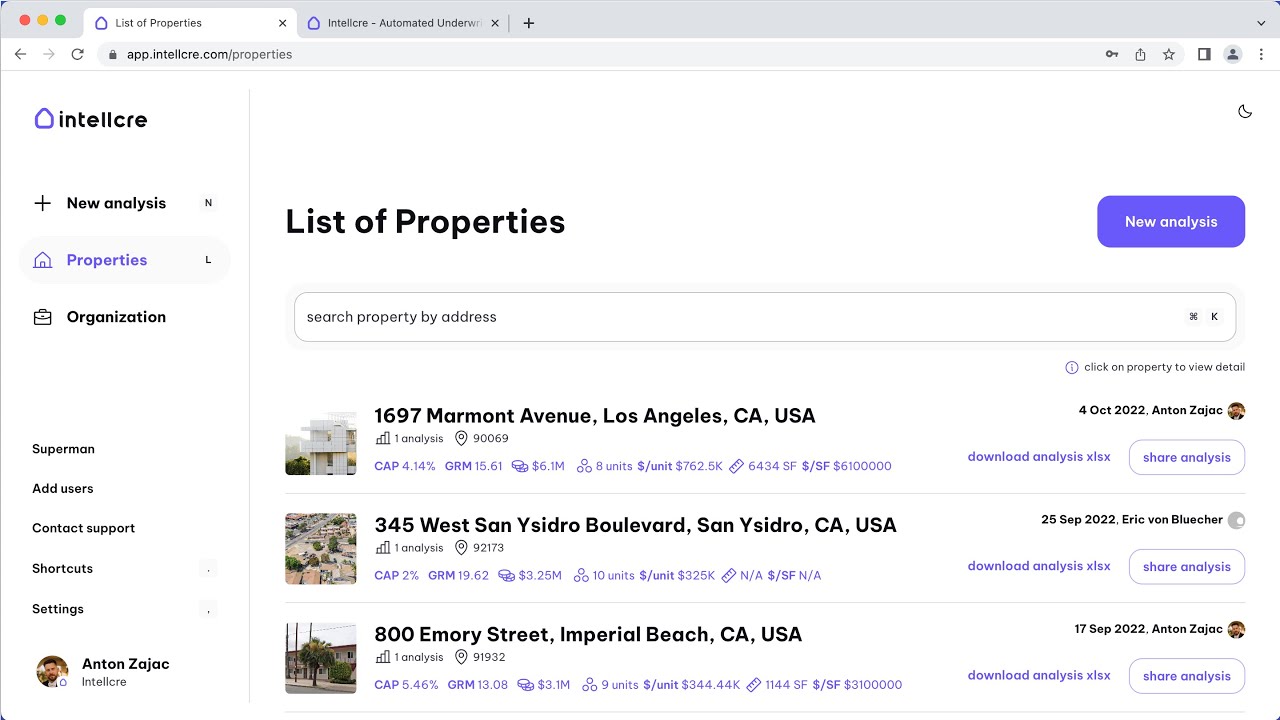Click the browser share page icon
This screenshot has width=1280, height=720.
click(1140, 54)
